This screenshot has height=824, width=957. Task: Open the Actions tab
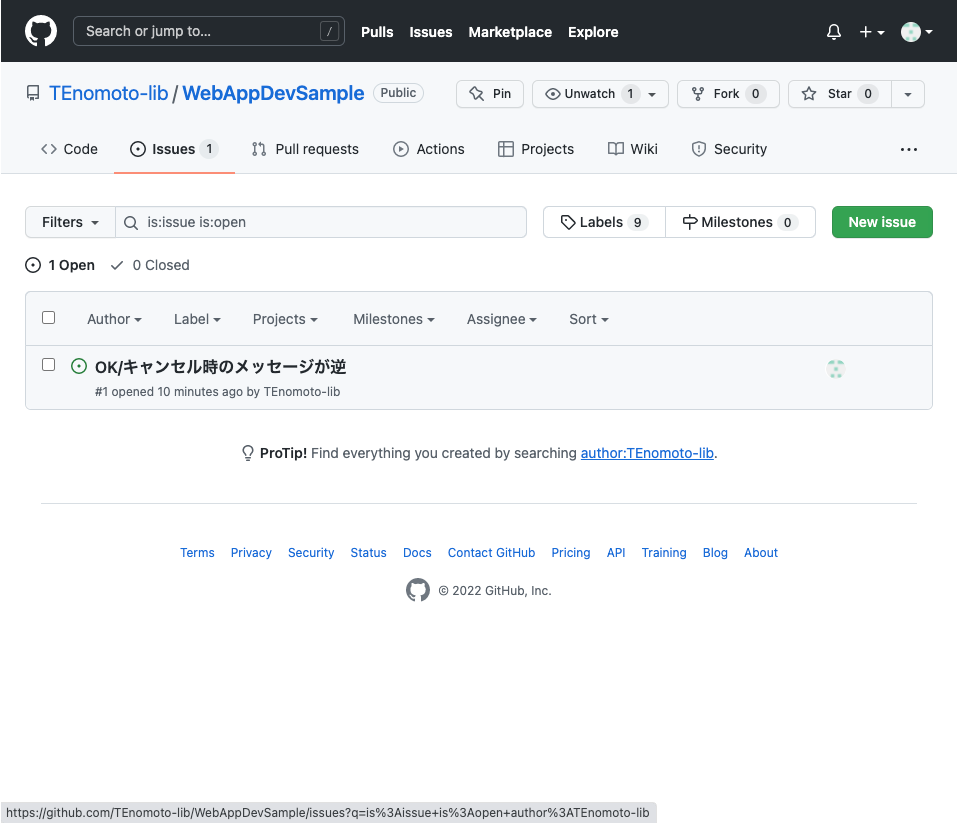428,149
